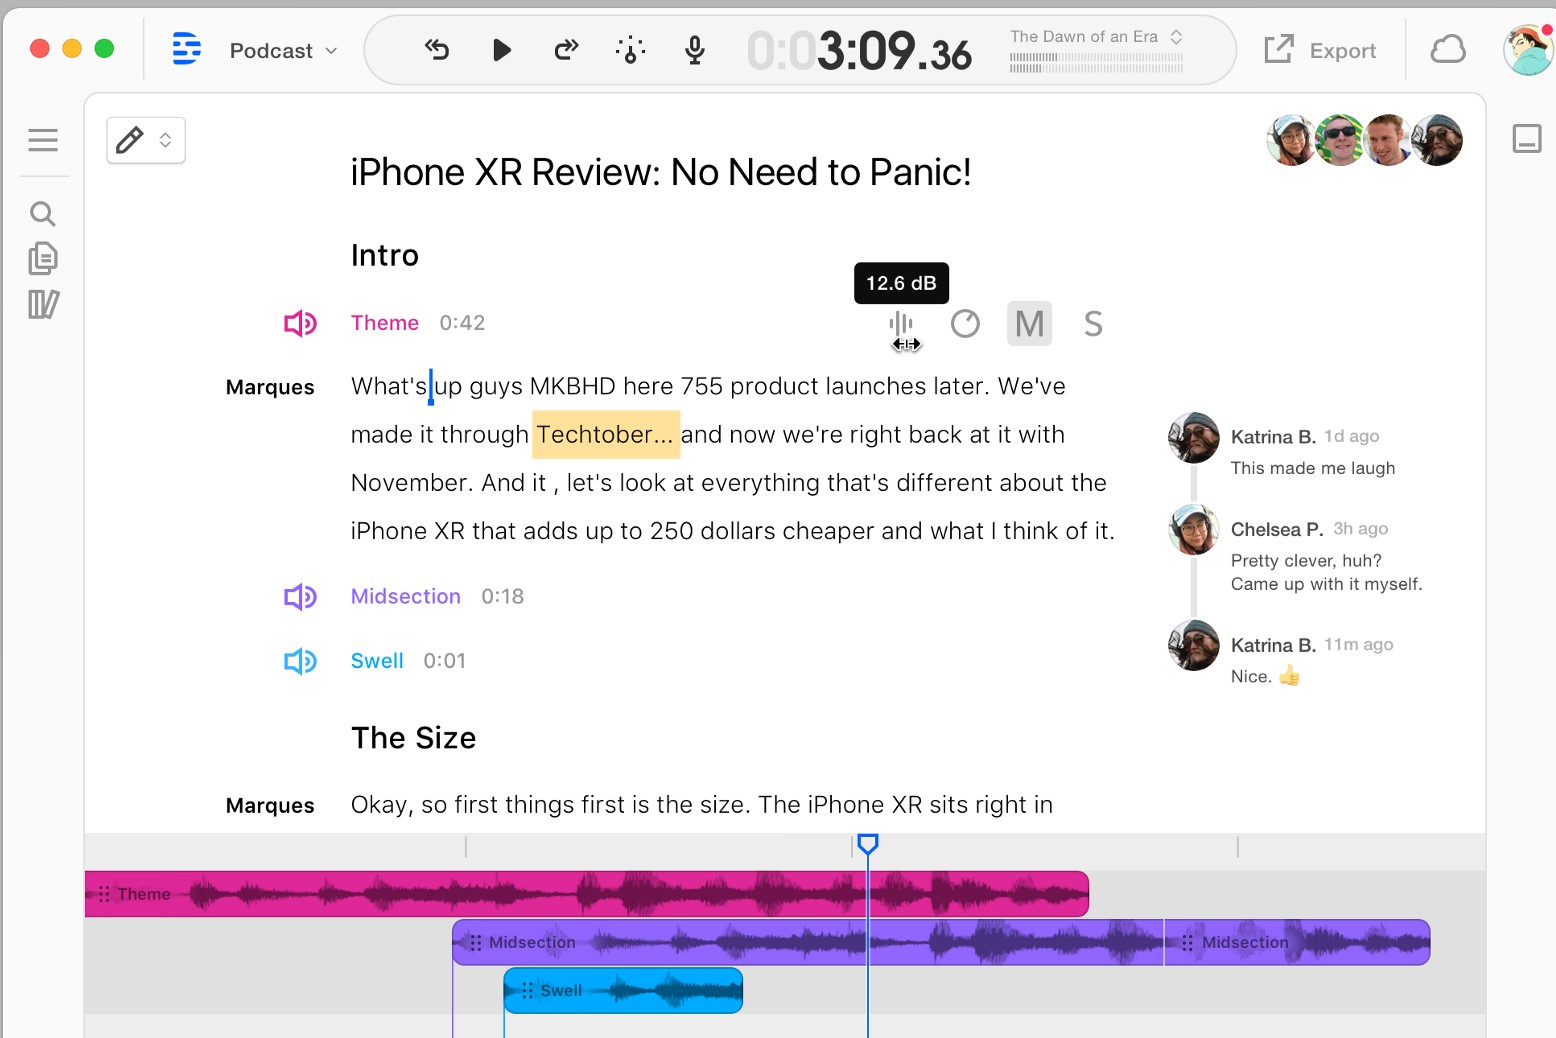Click the Midsection clip speaker icon

pyautogui.click(x=300, y=597)
